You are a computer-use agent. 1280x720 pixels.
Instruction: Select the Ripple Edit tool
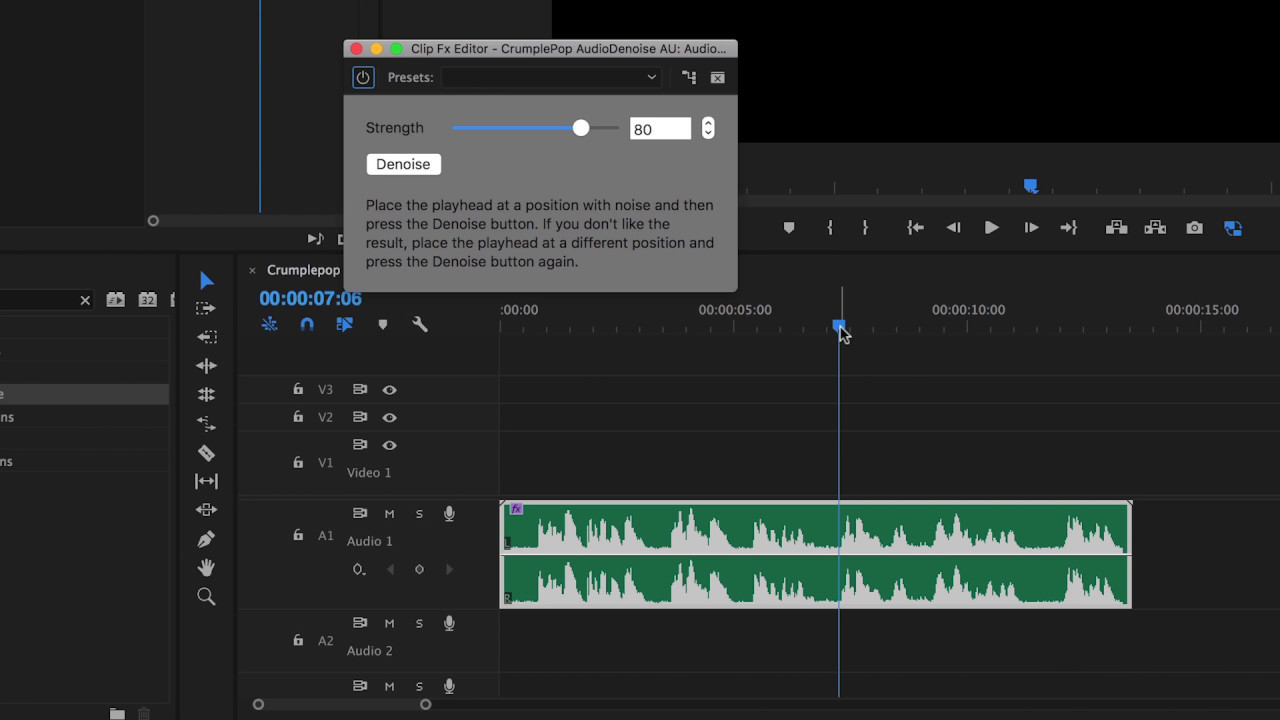206,366
